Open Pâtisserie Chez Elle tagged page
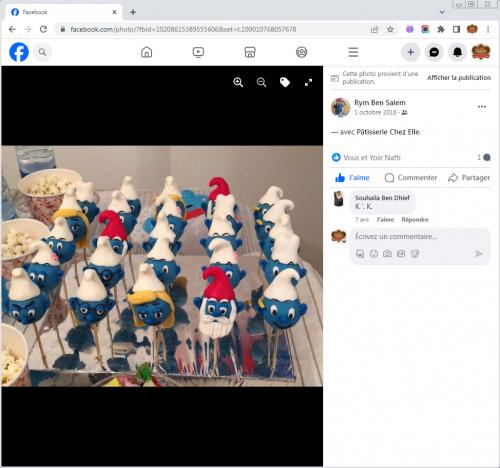 (388, 132)
